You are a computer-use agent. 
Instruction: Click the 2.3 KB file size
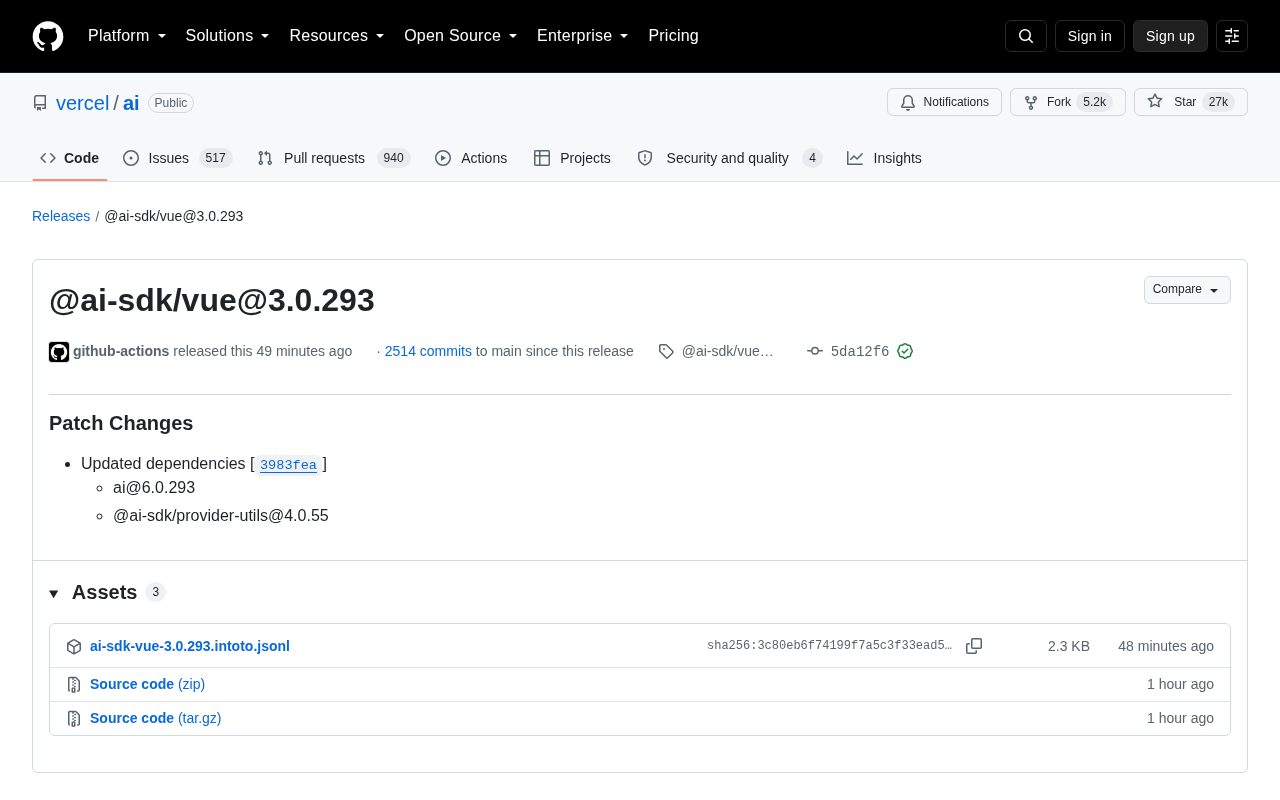click(x=1069, y=646)
